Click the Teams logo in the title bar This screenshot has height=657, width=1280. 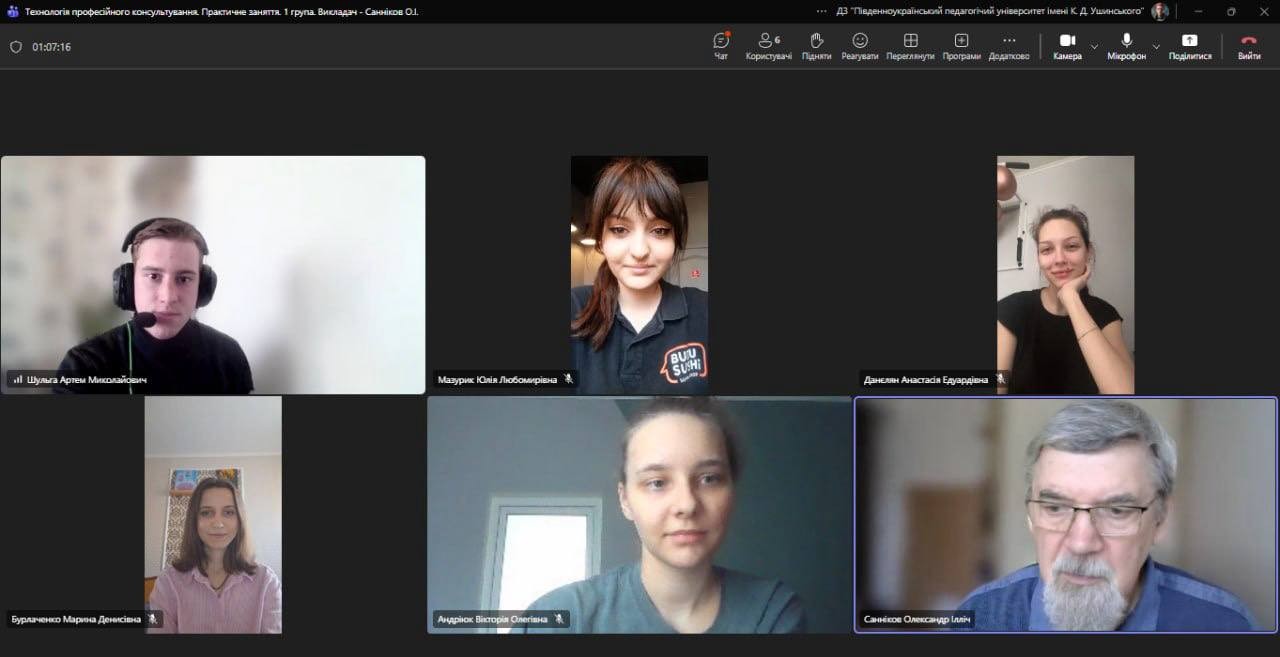tap(13, 11)
